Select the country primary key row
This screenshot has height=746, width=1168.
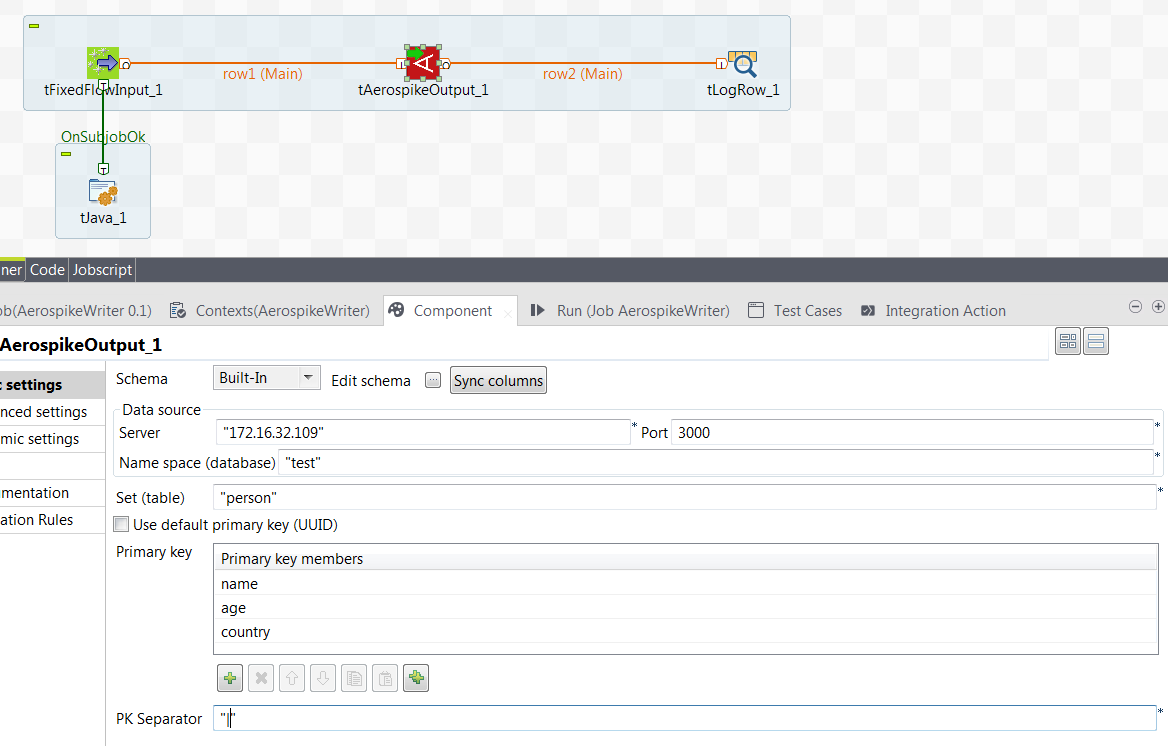point(685,631)
